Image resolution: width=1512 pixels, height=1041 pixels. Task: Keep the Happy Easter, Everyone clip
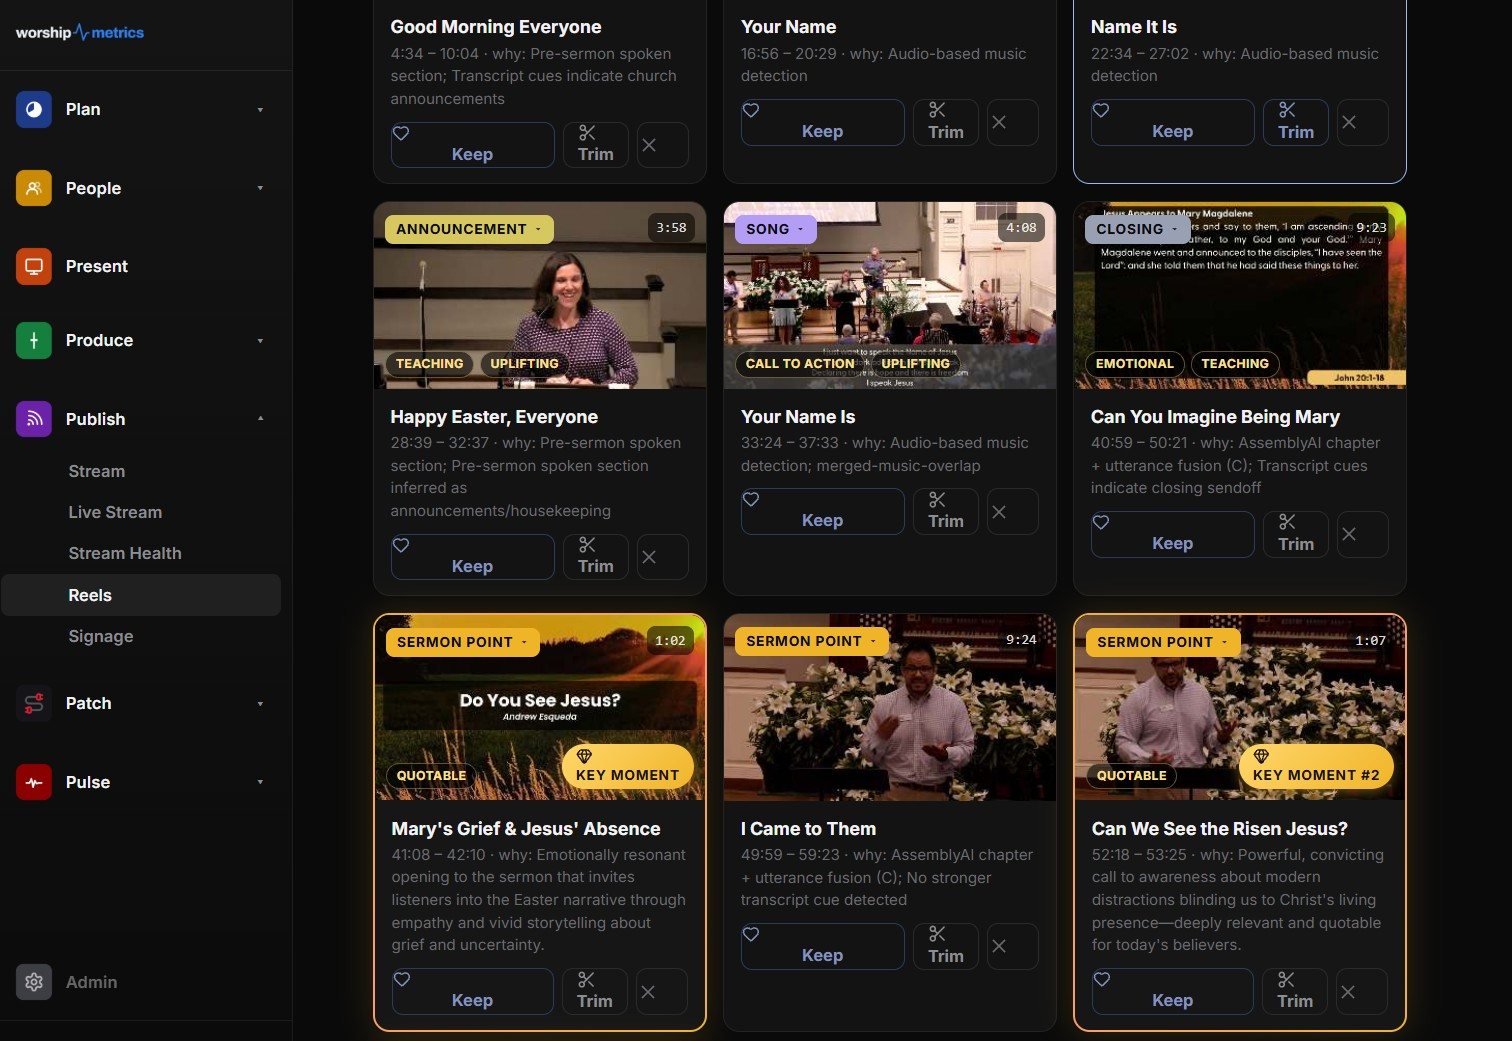coord(472,557)
